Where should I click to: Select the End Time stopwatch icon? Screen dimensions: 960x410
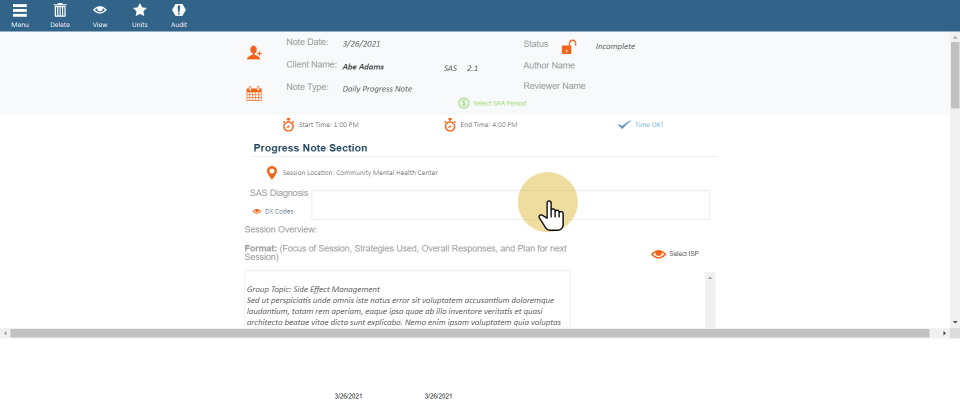tap(450, 125)
